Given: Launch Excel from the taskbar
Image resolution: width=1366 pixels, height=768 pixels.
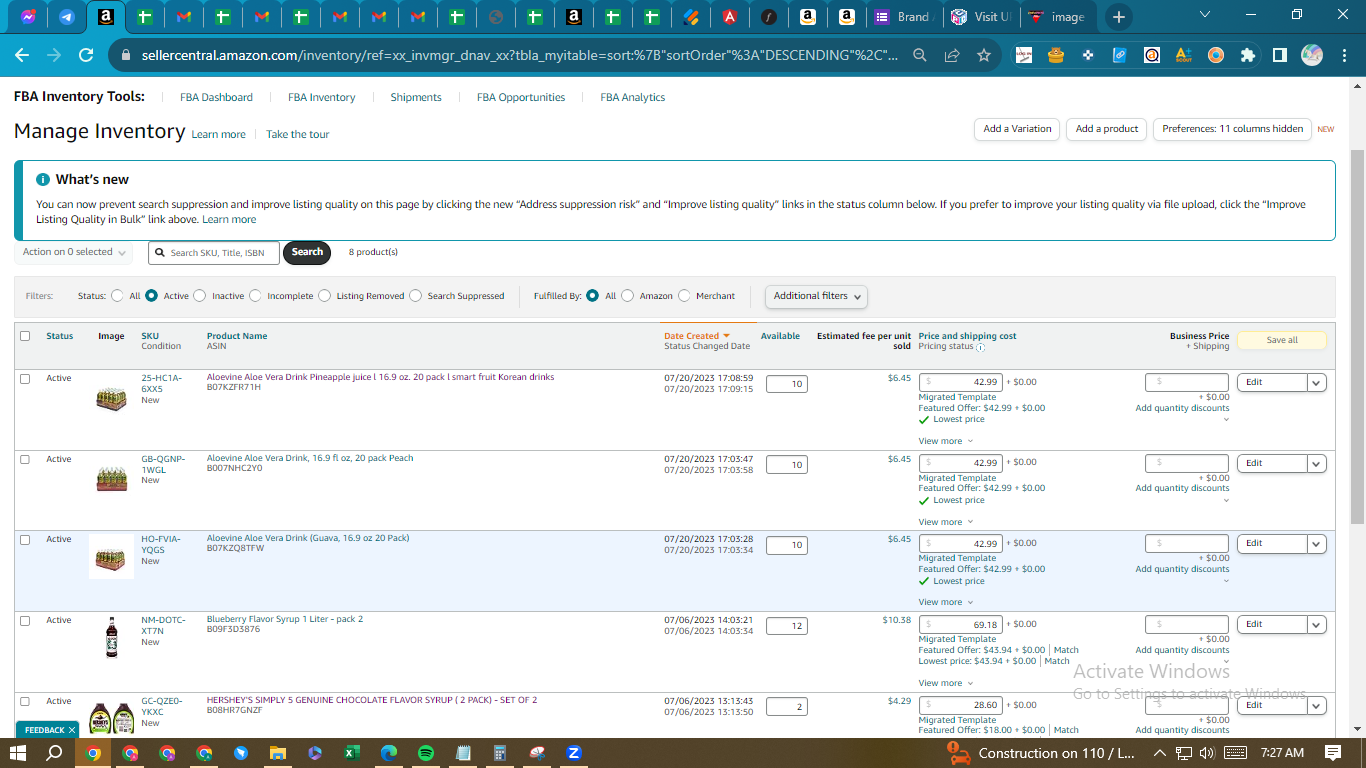Looking at the screenshot, I should pyautogui.click(x=351, y=753).
